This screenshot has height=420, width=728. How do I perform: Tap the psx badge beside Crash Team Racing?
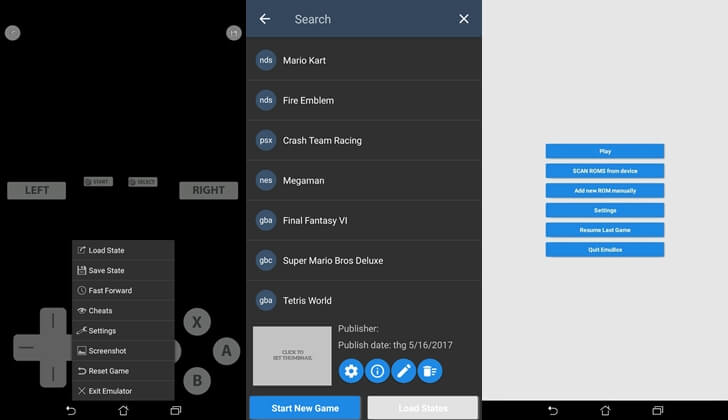point(266,140)
